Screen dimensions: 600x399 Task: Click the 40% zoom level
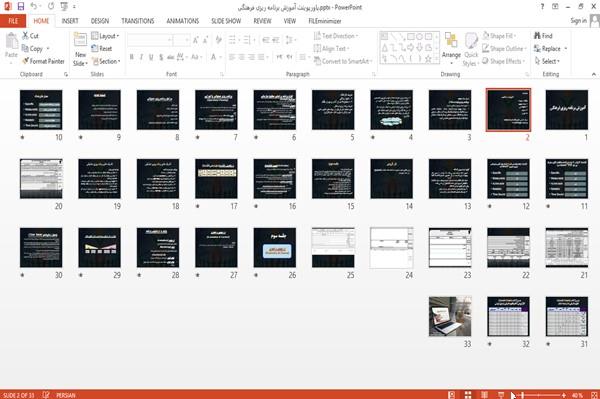pos(577,395)
